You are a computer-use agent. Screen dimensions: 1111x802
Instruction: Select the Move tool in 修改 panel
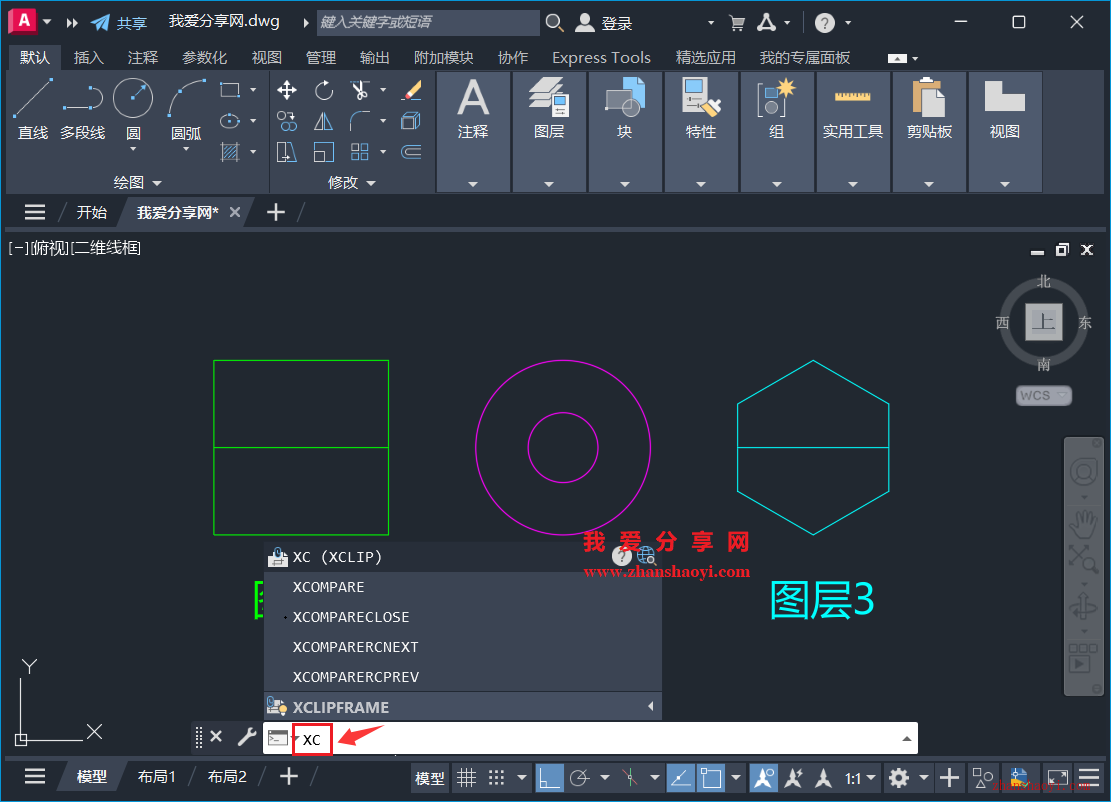click(286, 90)
